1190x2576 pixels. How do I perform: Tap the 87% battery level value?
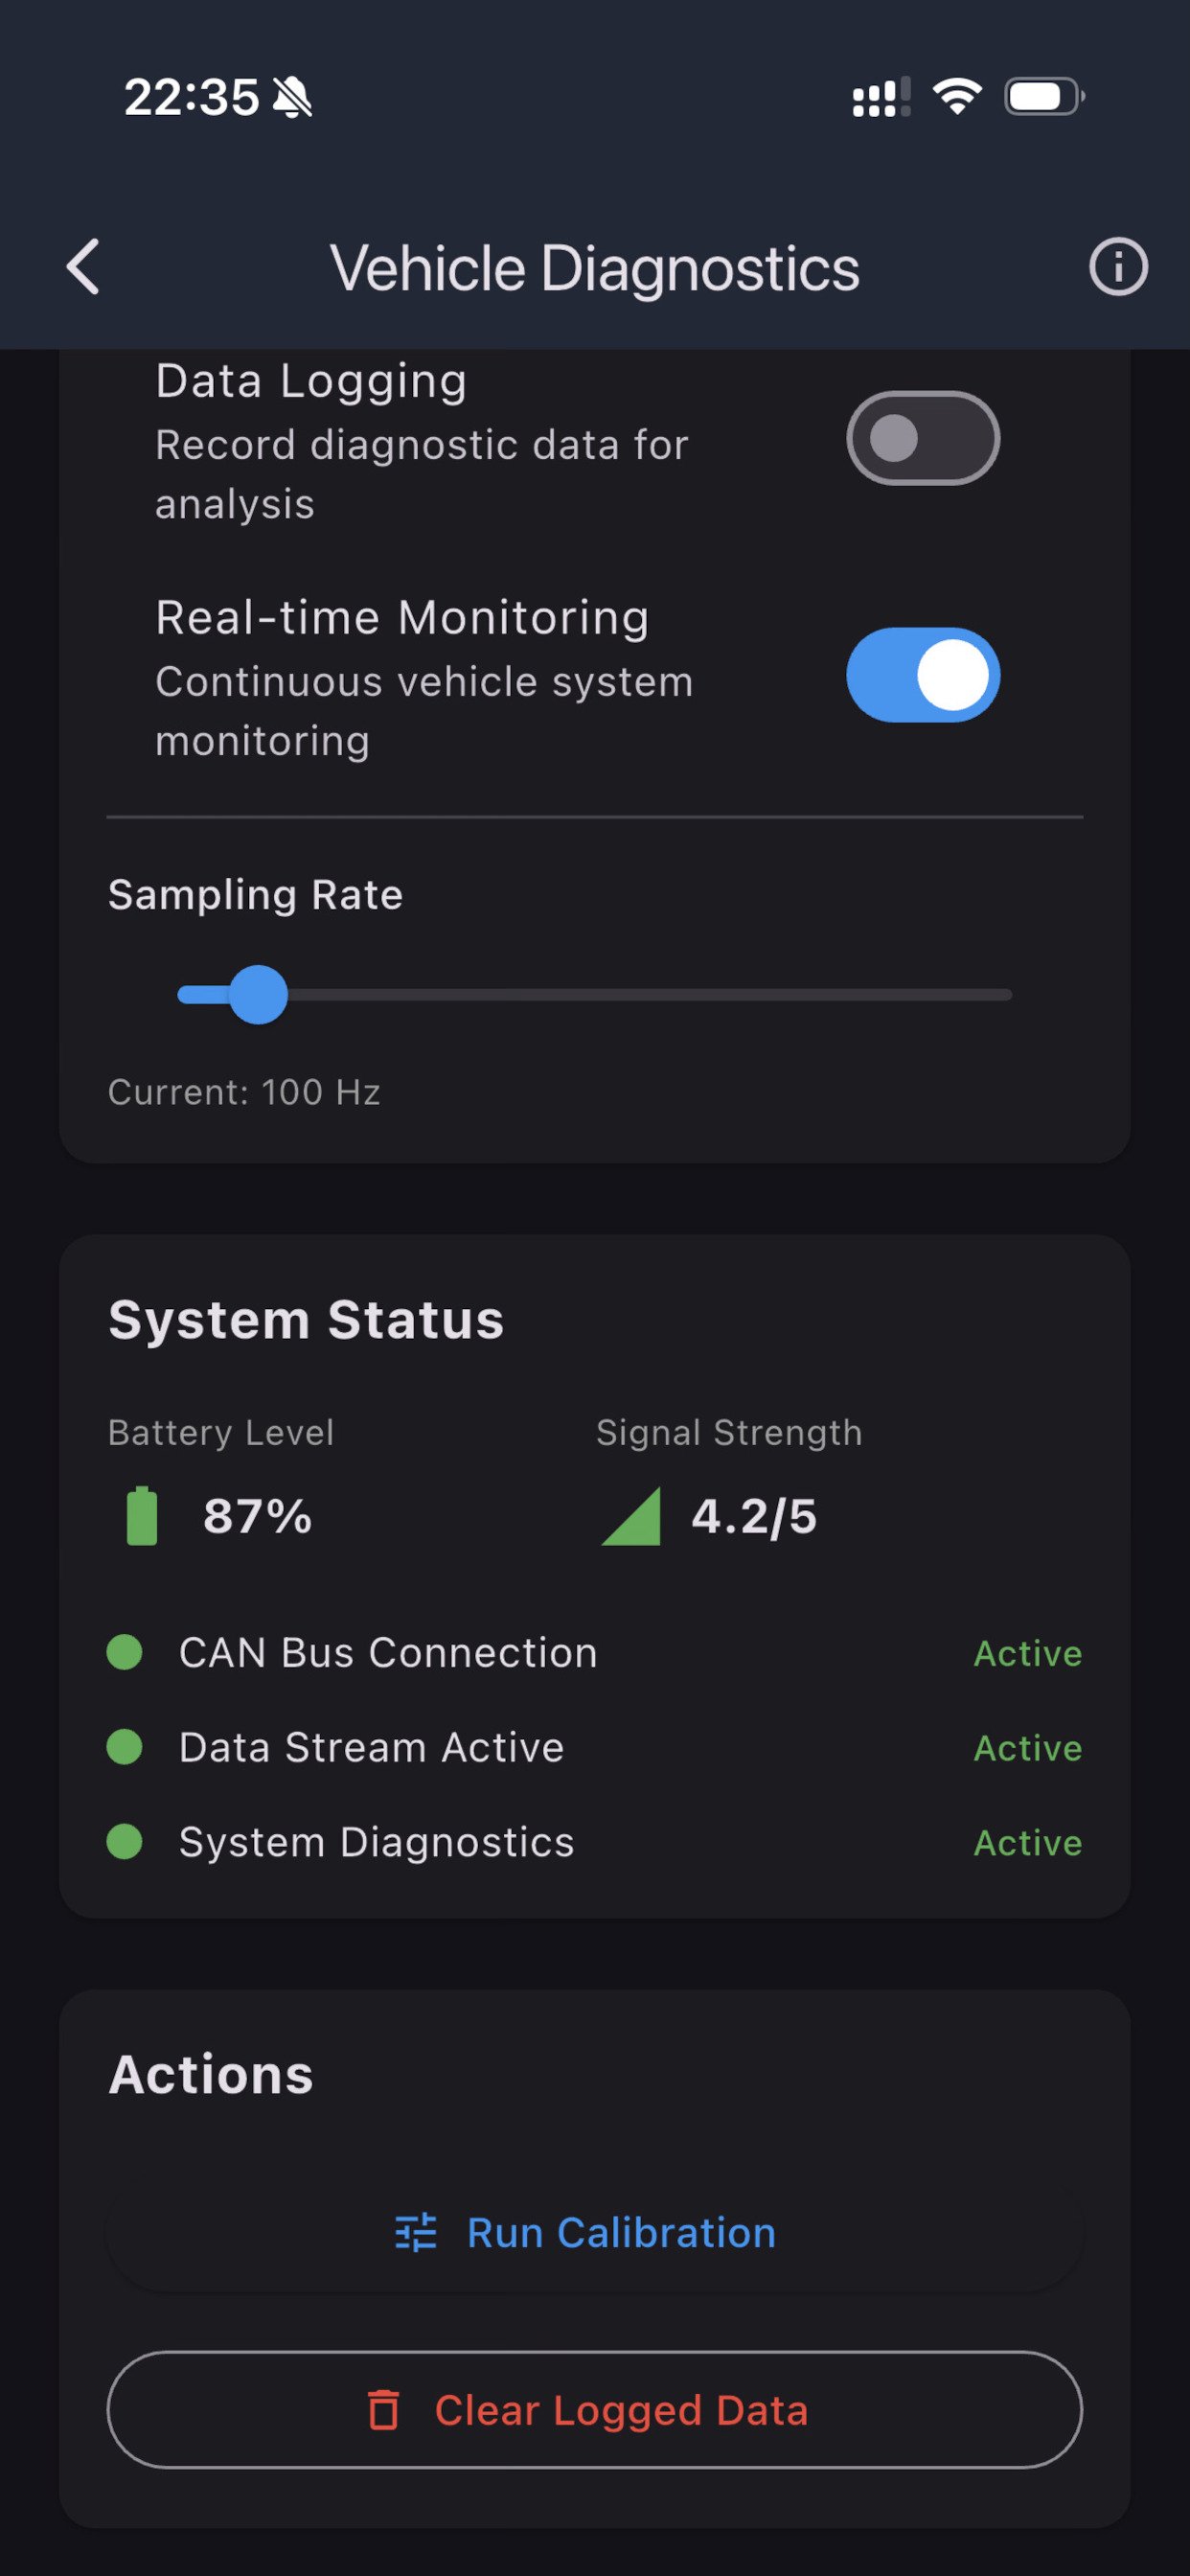click(257, 1516)
